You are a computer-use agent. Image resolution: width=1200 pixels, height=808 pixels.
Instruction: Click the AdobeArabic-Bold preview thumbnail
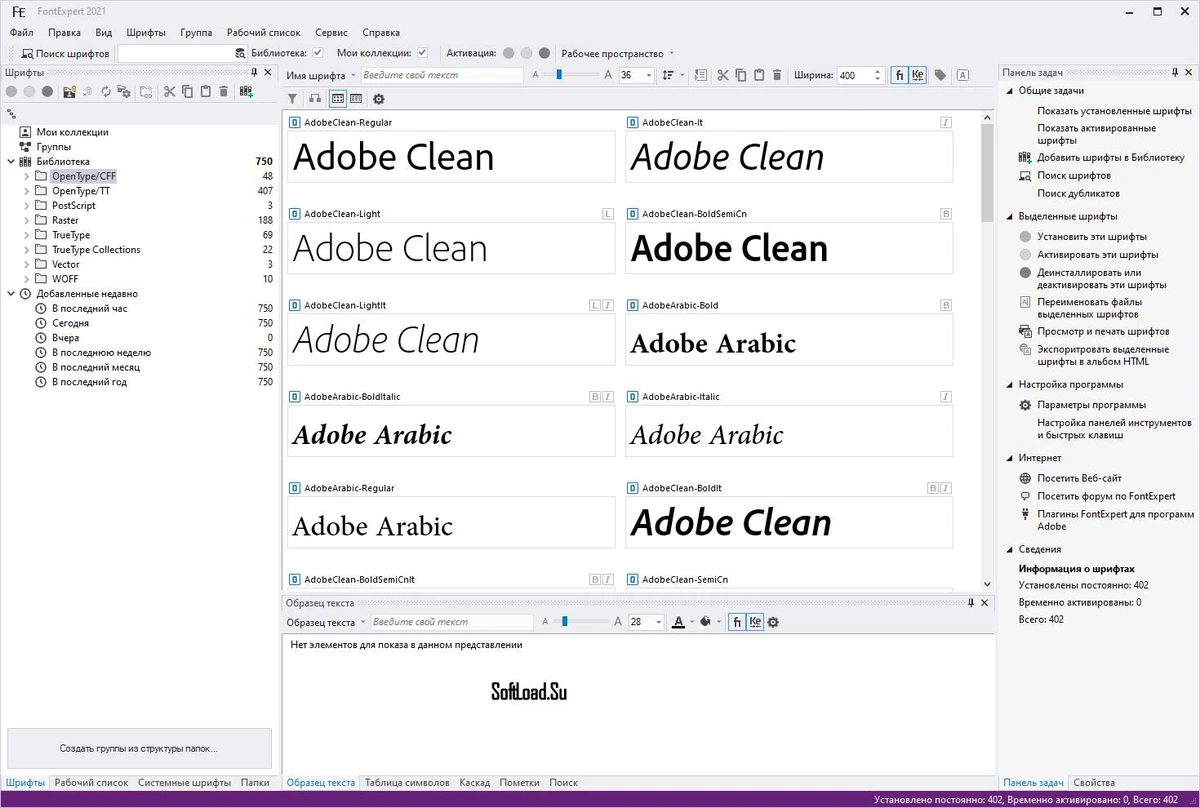click(789, 340)
